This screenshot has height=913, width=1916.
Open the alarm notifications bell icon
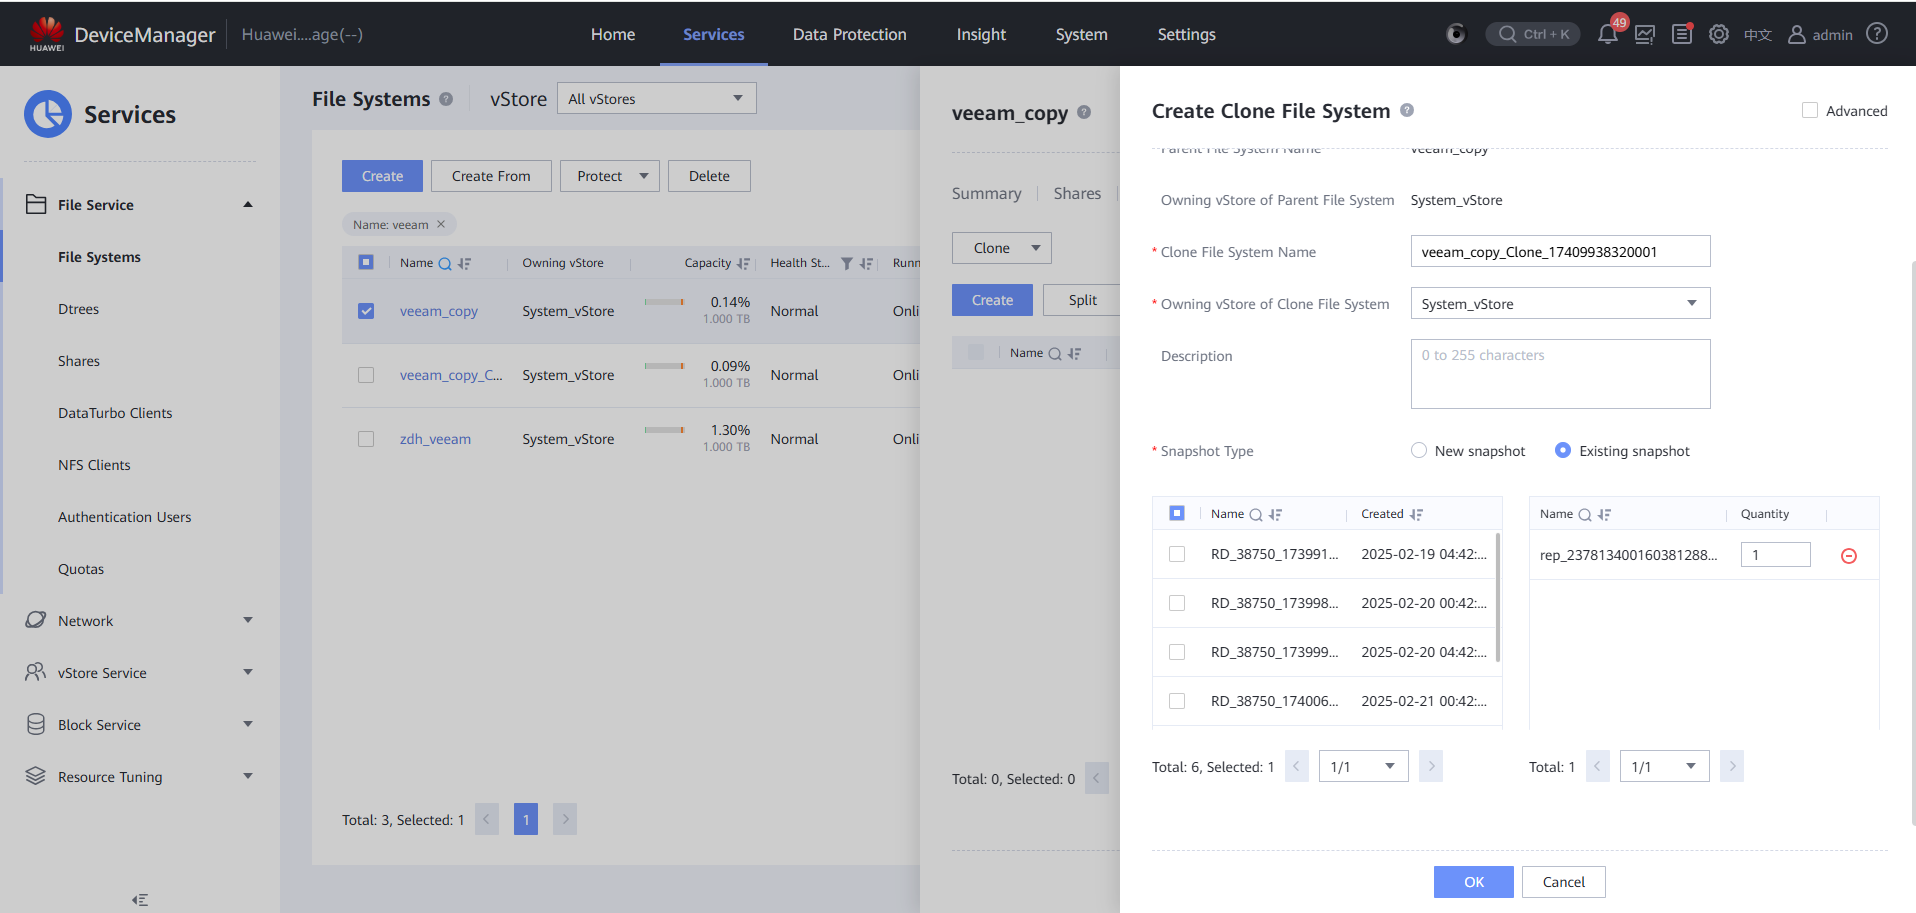click(x=1607, y=34)
